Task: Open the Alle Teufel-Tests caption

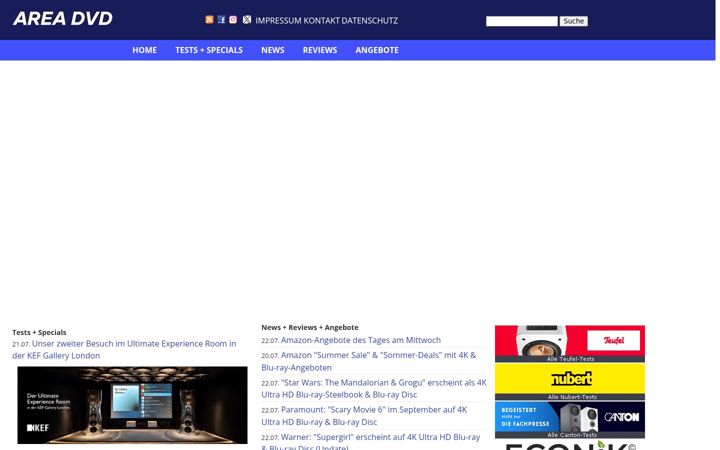Action: tap(570, 359)
